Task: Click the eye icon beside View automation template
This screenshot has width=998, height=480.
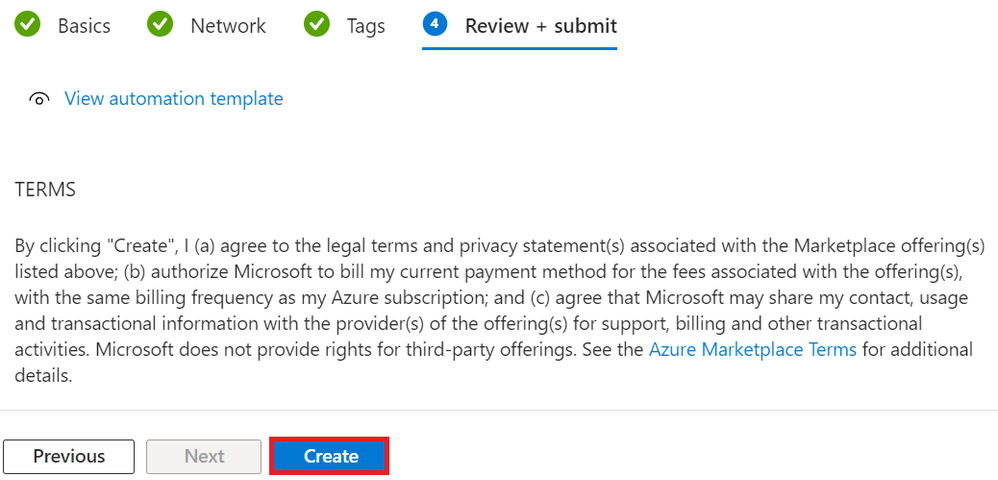Action: coord(40,99)
